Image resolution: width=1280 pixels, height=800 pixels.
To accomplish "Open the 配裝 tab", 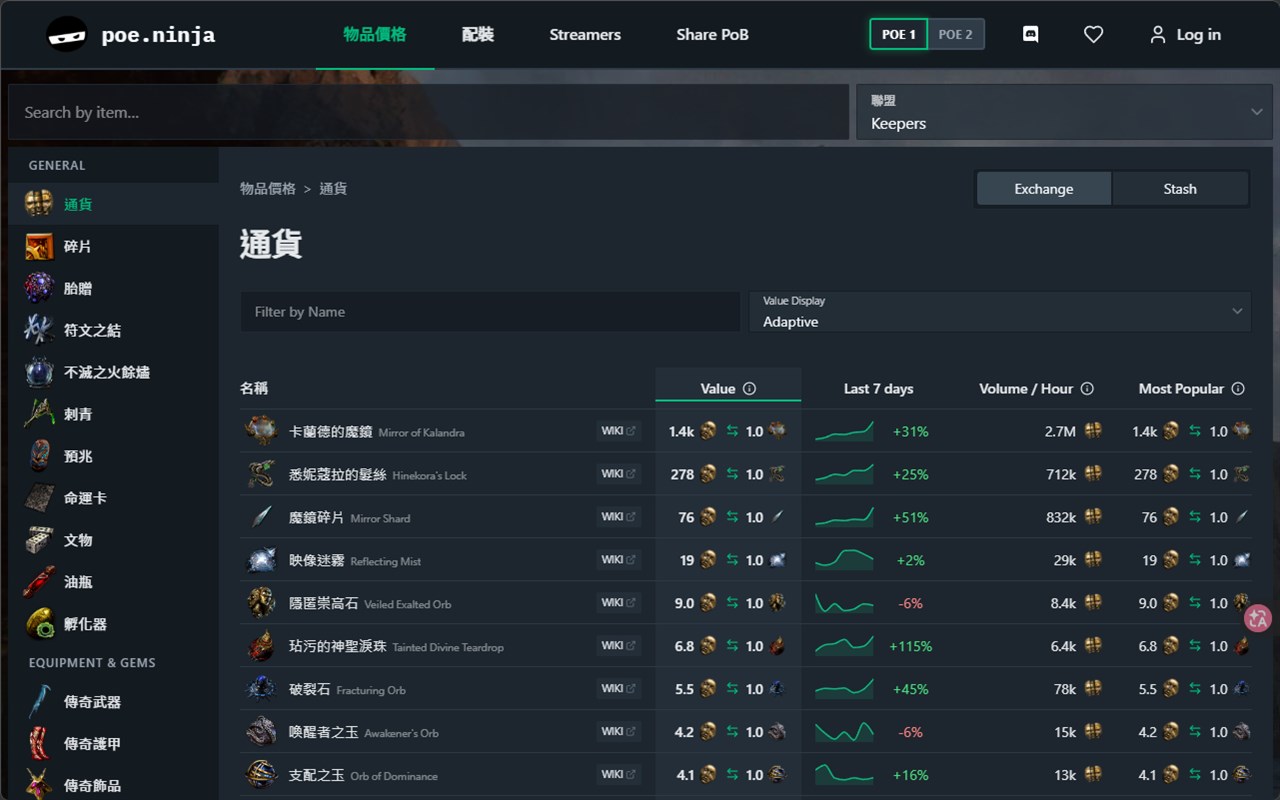I will coord(478,34).
